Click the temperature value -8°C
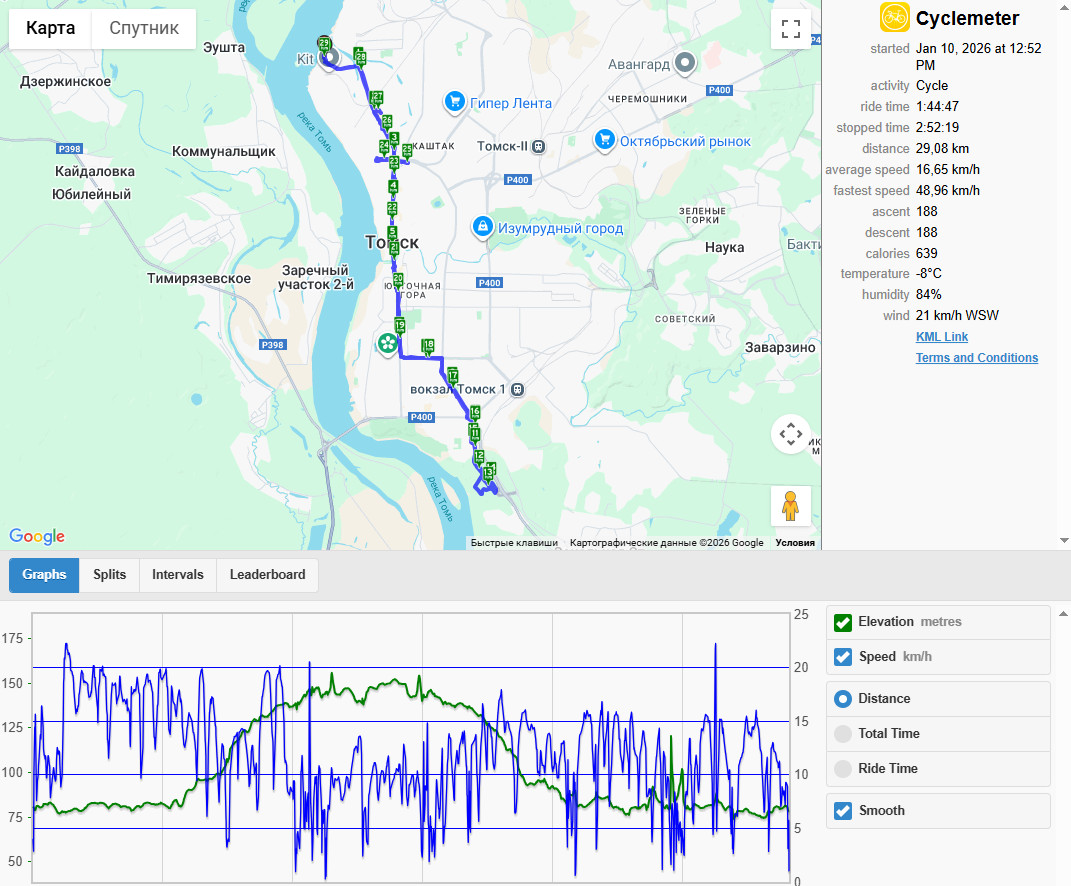Image resolution: width=1071 pixels, height=886 pixels. (x=928, y=273)
